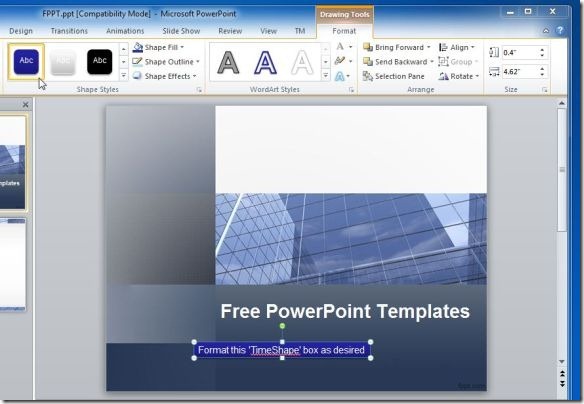Image resolution: width=584 pixels, height=404 pixels.
Task: Close the slide thumbnails pane
Action: [x=25, y=105]
